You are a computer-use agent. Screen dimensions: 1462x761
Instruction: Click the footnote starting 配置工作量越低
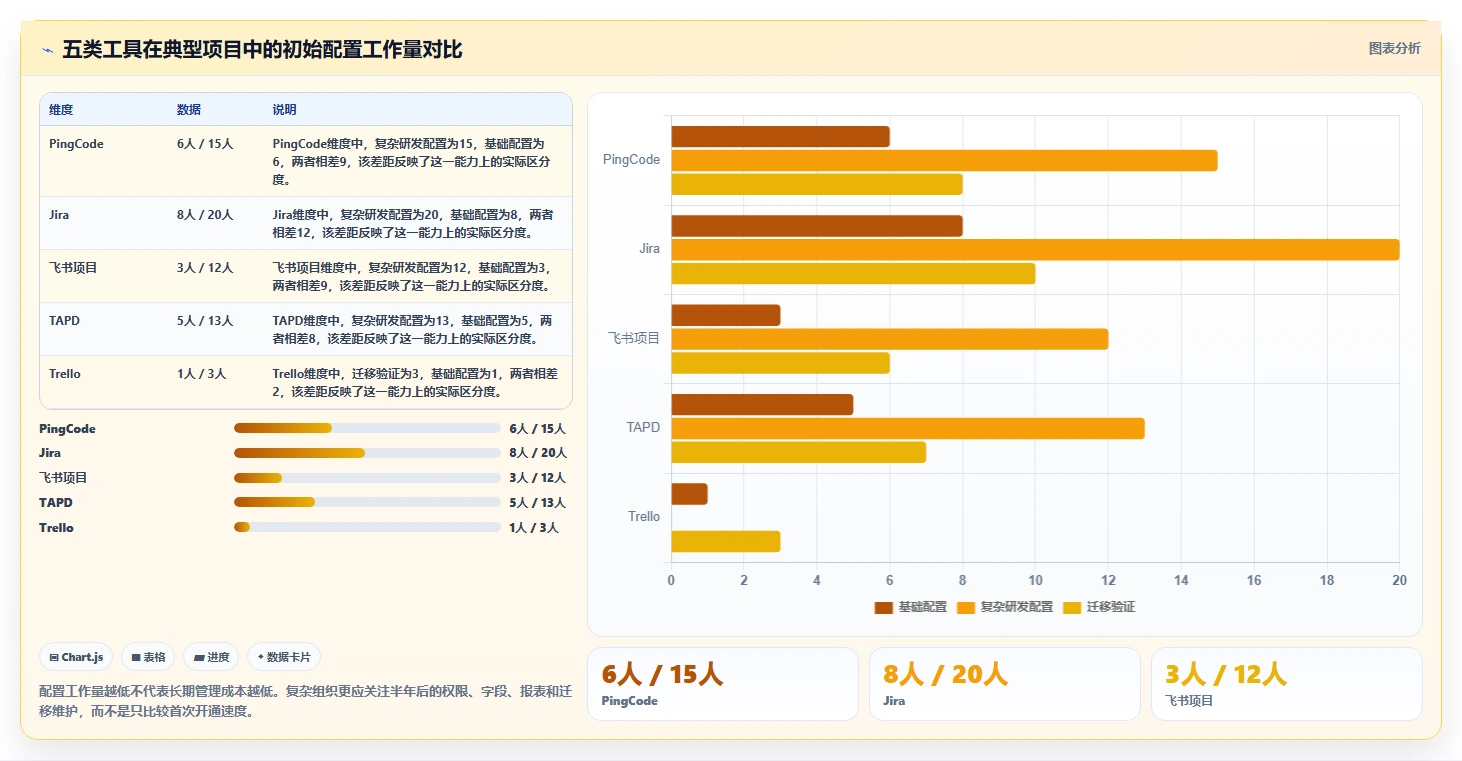tap(305, 701)
